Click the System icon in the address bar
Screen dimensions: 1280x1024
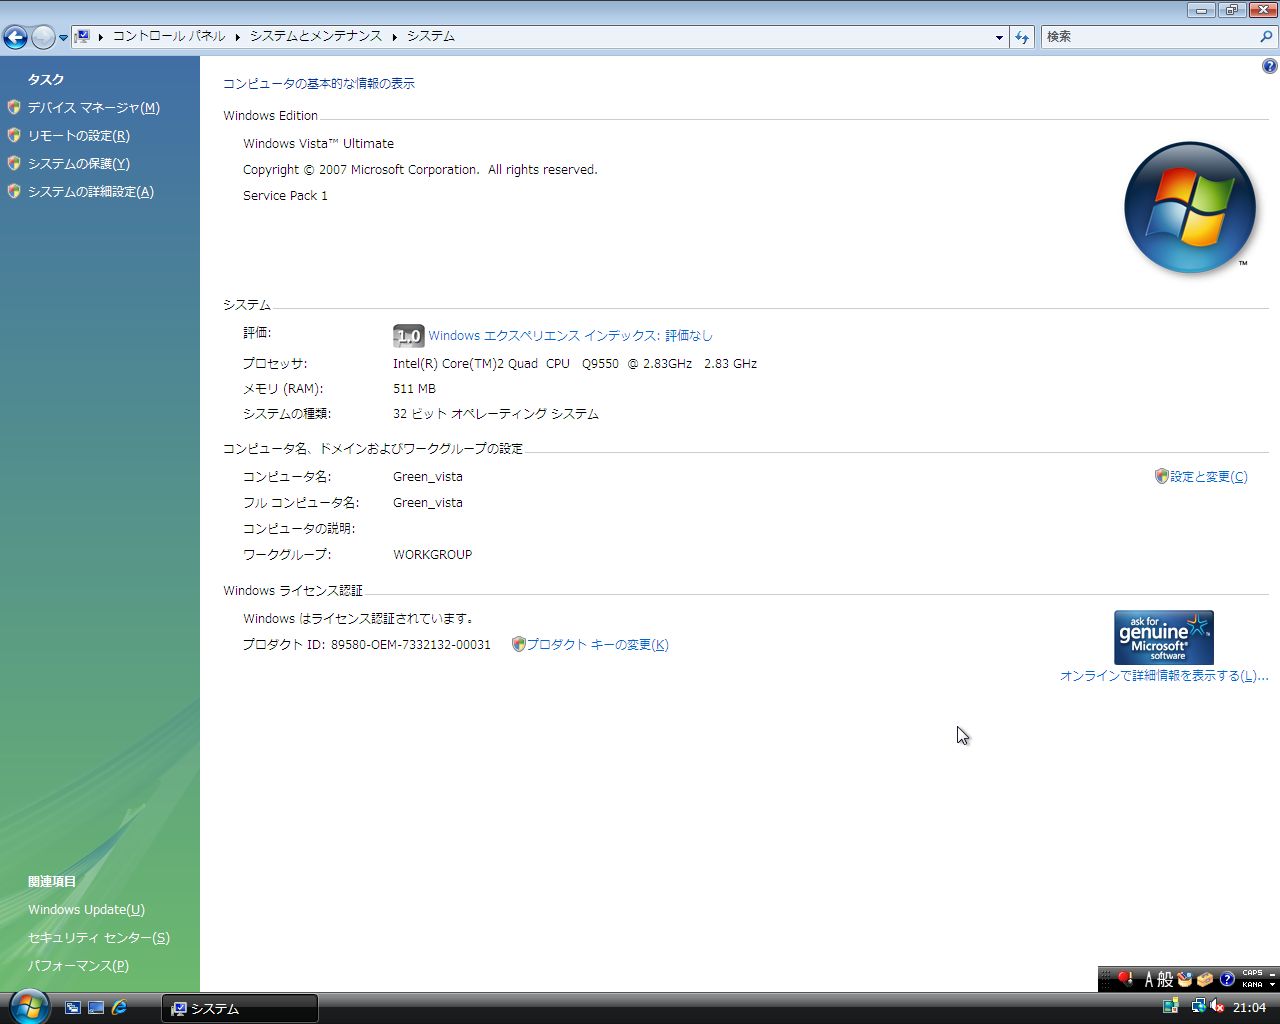pyautogui.click(x=83, y=36)
